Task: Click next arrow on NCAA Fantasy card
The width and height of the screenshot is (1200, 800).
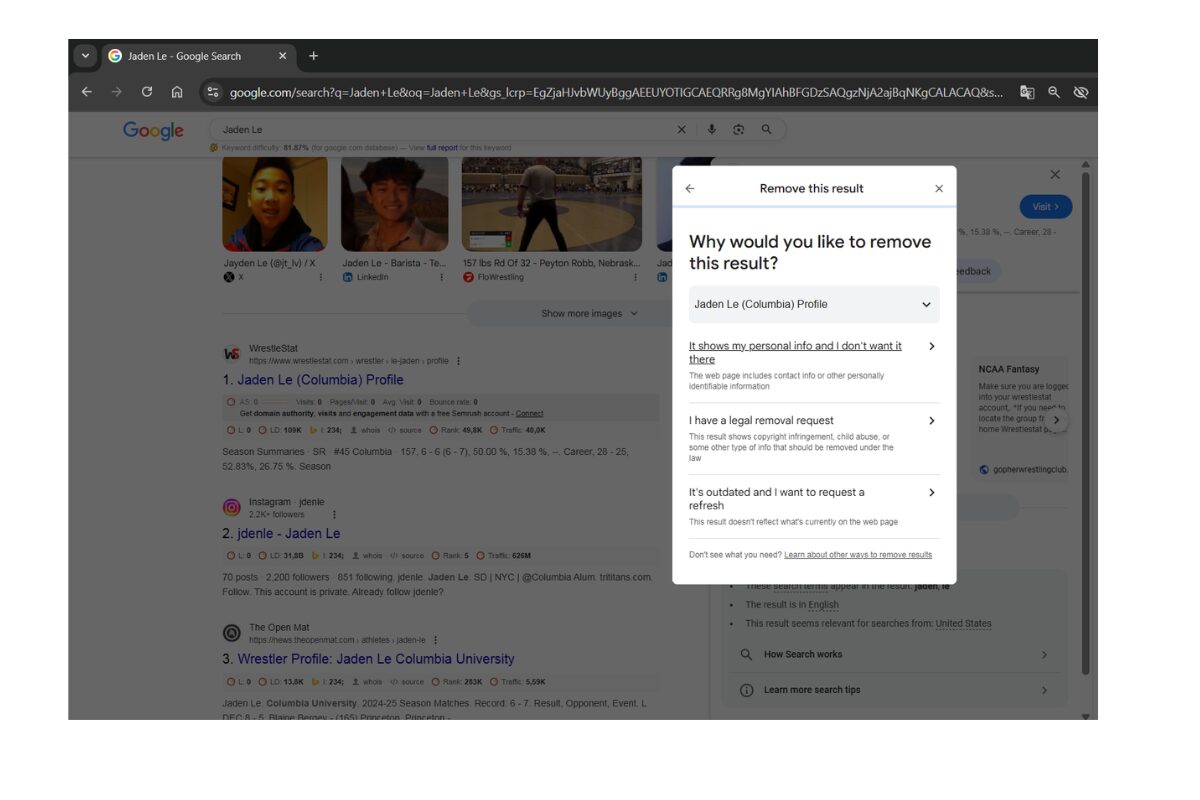Action: click(1057, 420)
